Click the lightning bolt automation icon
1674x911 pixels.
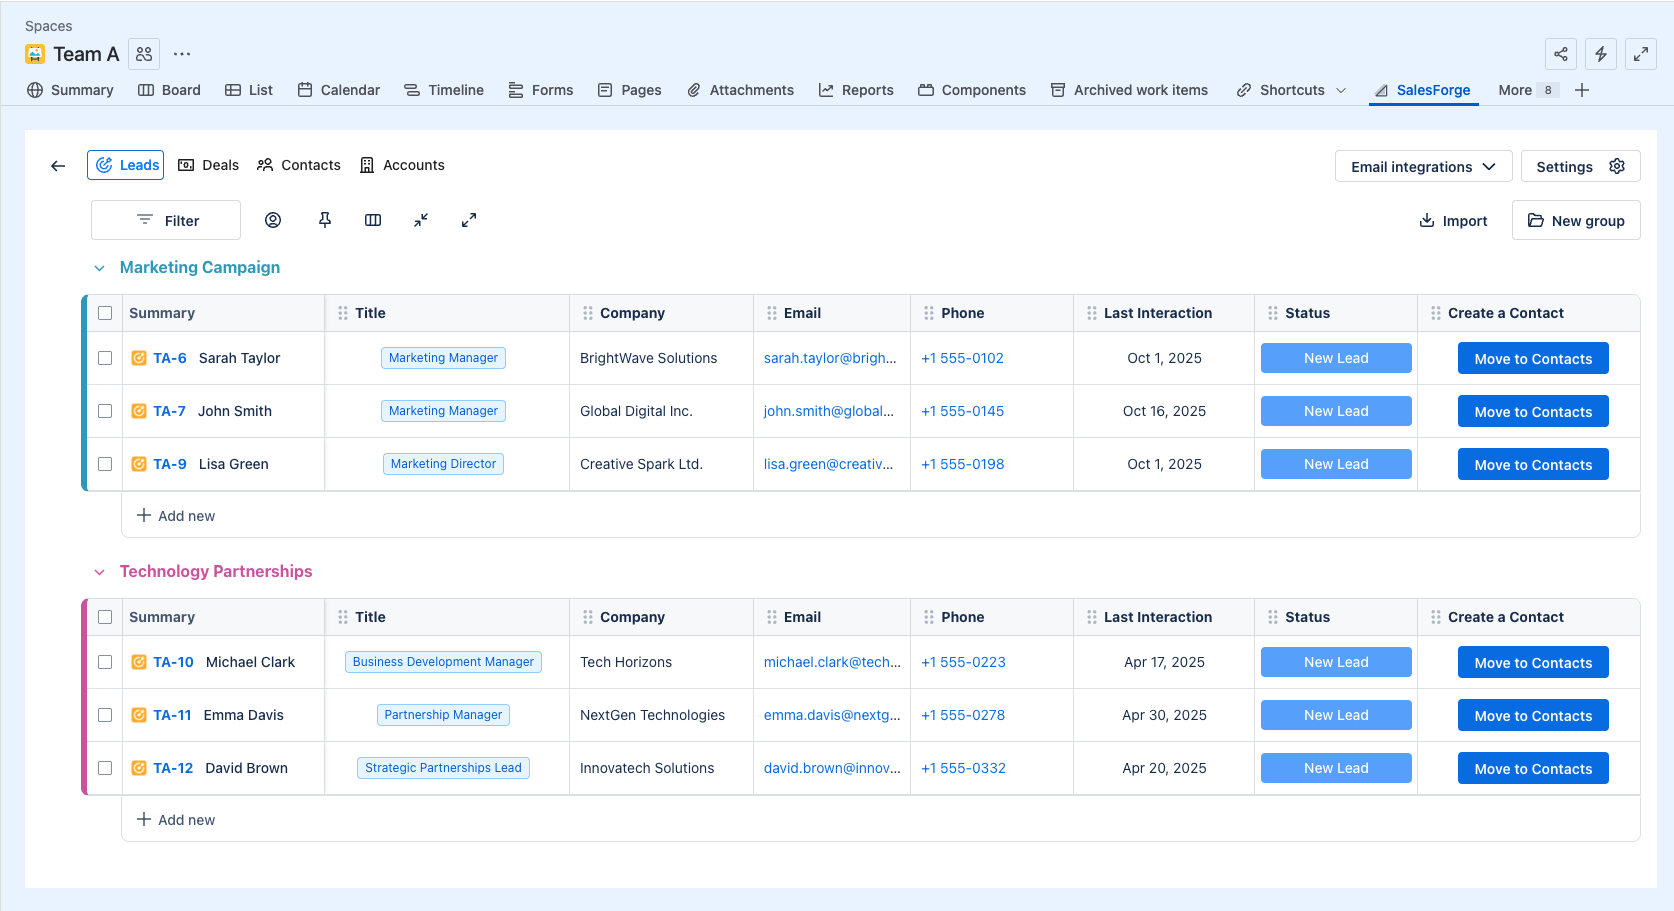point(1601,54)
